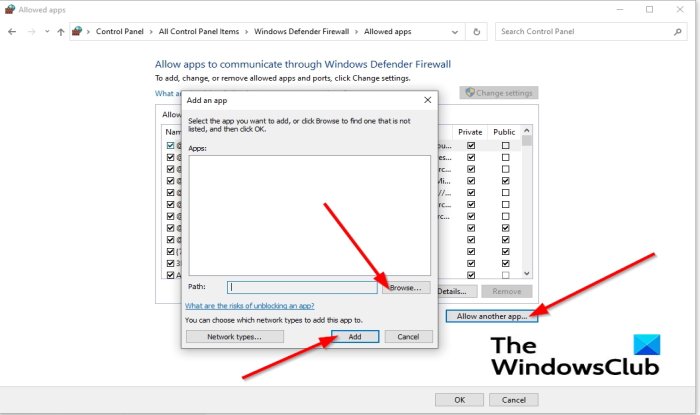The height and width of the screenshot is (415, 700).
Task: Confirm with the main window OK button
Action: (x=459, y=400)
